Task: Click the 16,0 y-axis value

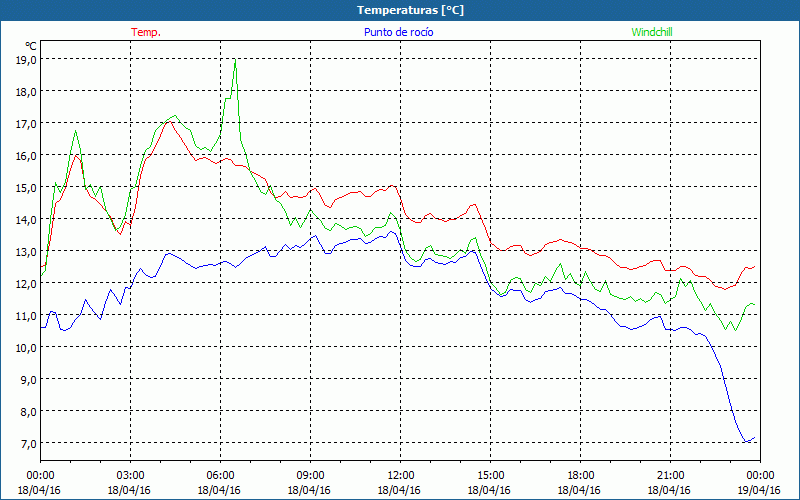Action: (x=27, y=156)
